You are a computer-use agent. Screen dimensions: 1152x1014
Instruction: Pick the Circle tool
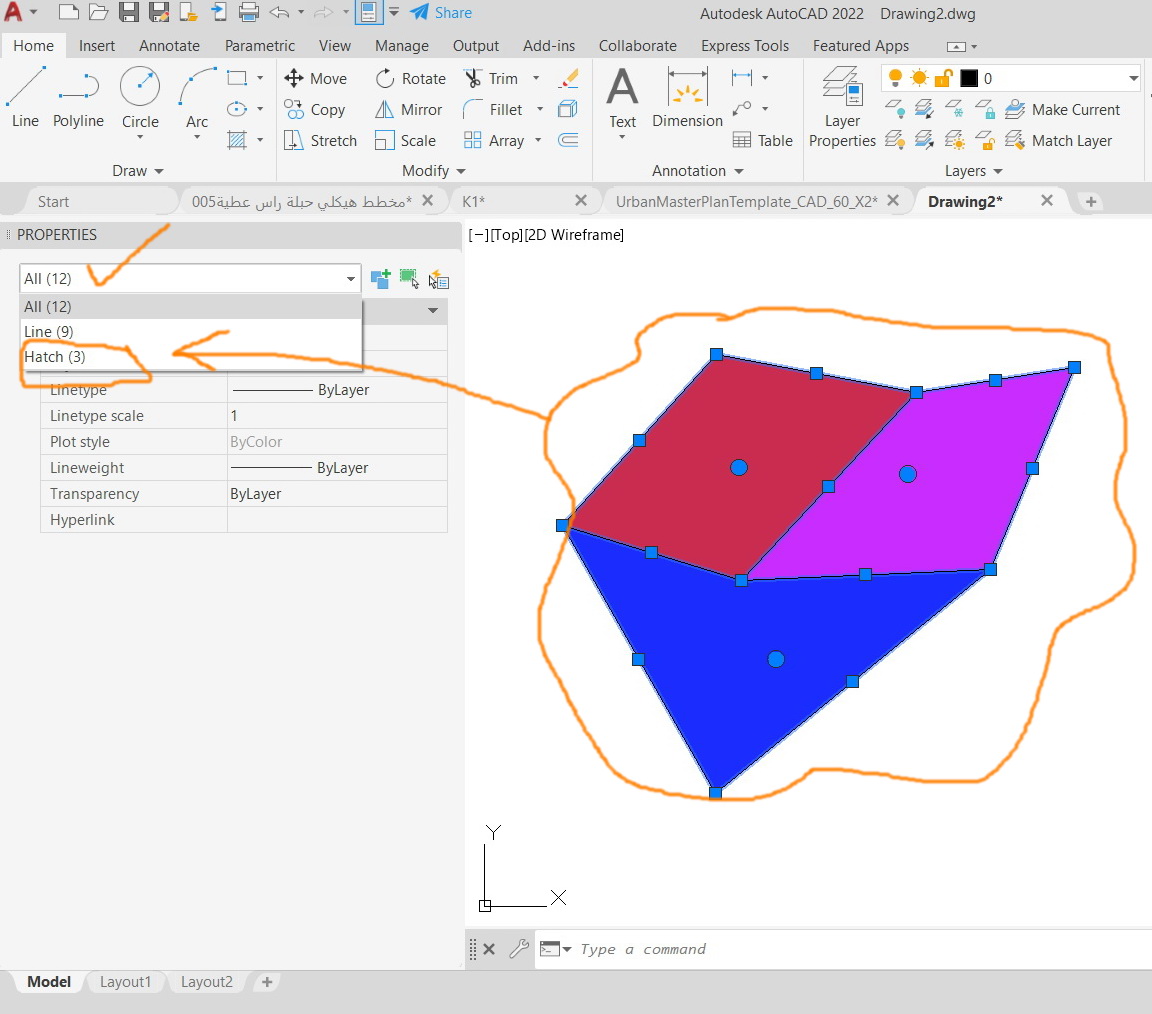pos(140,98)
